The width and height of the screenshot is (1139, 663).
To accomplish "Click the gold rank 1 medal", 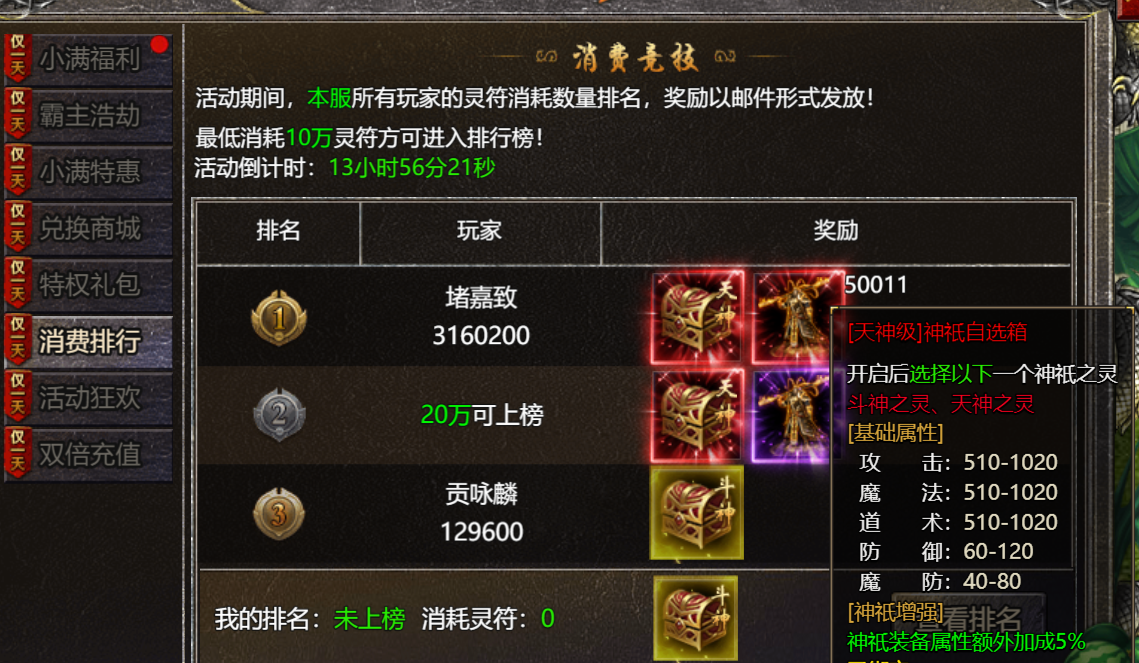I will click(x=279, y=317).
